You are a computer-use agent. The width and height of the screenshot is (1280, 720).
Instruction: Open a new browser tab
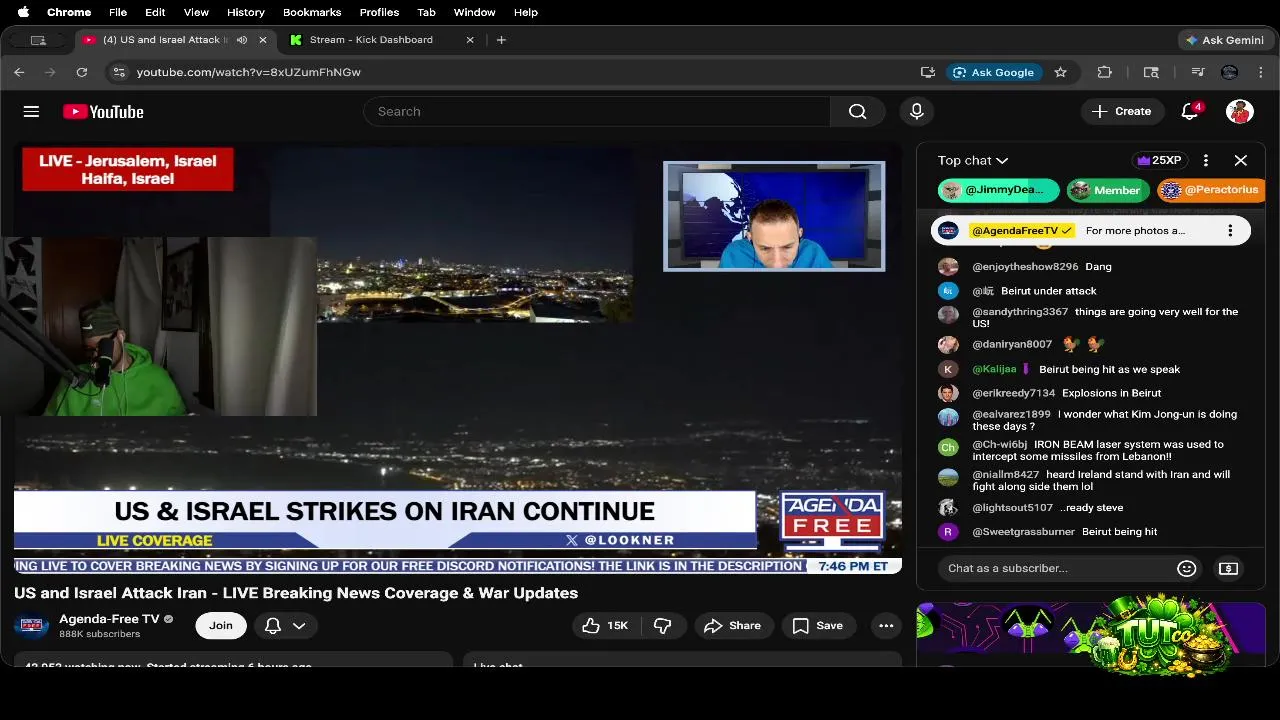(501, 40)
